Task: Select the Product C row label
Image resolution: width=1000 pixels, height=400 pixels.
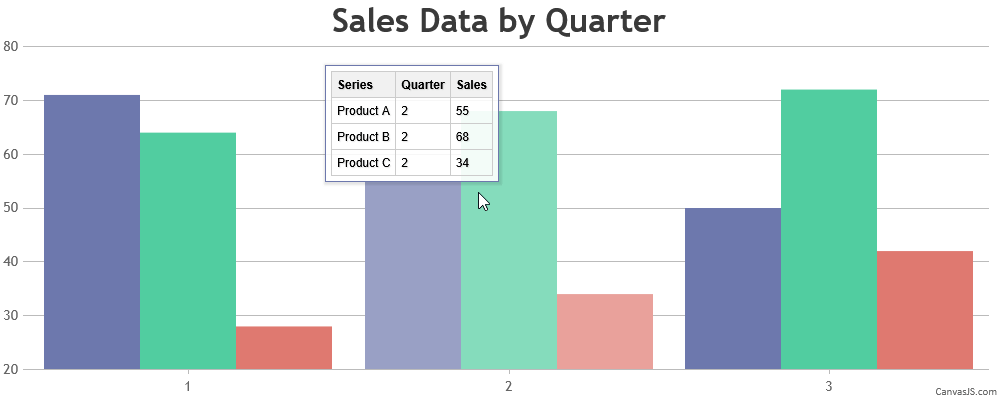Action: (363, 163)
